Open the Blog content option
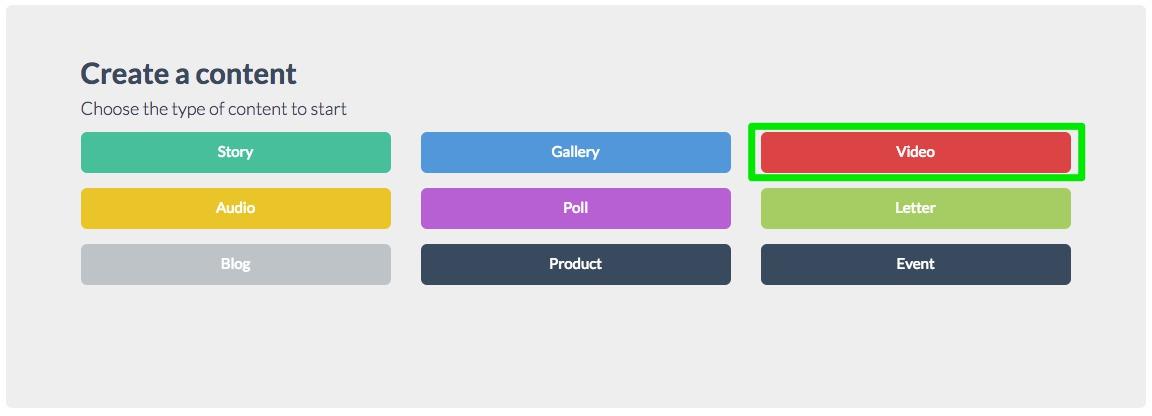The height and width of the screenshot is (416, 1152). [235, 264]
